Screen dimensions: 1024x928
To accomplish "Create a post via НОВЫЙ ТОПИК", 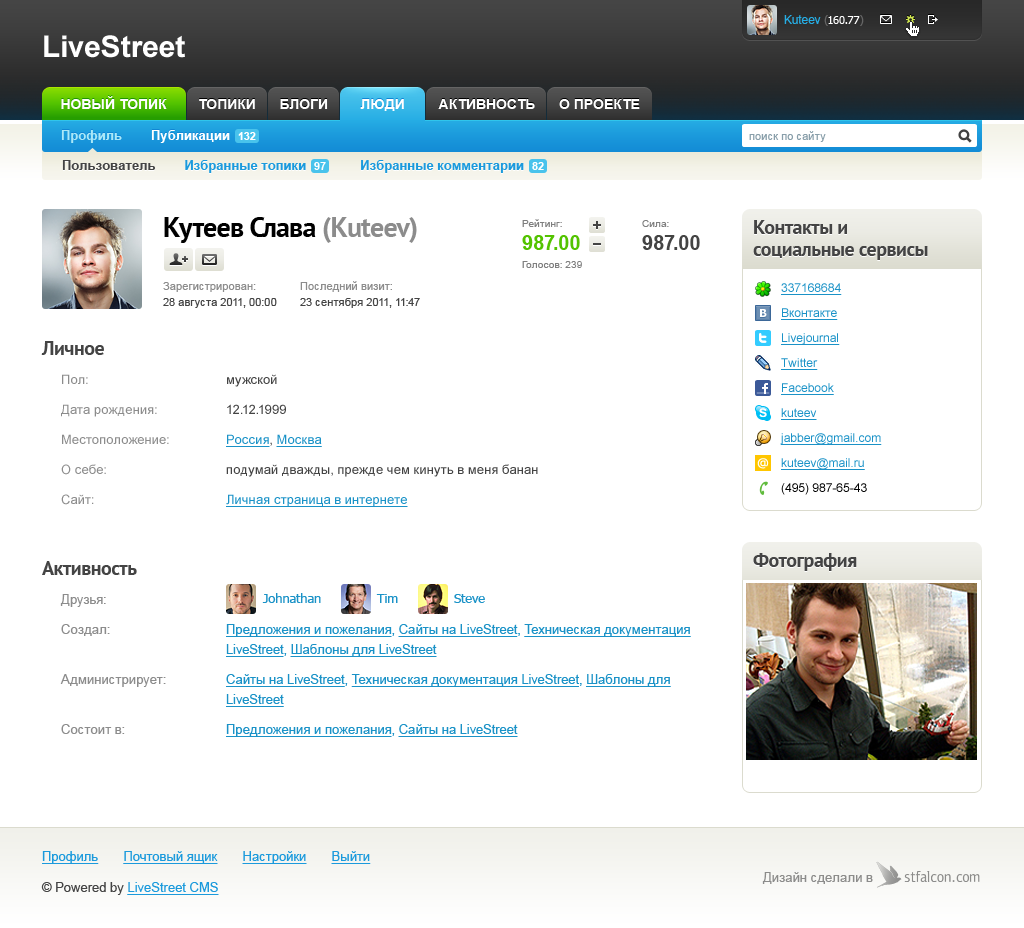I will tap(113, 104).
